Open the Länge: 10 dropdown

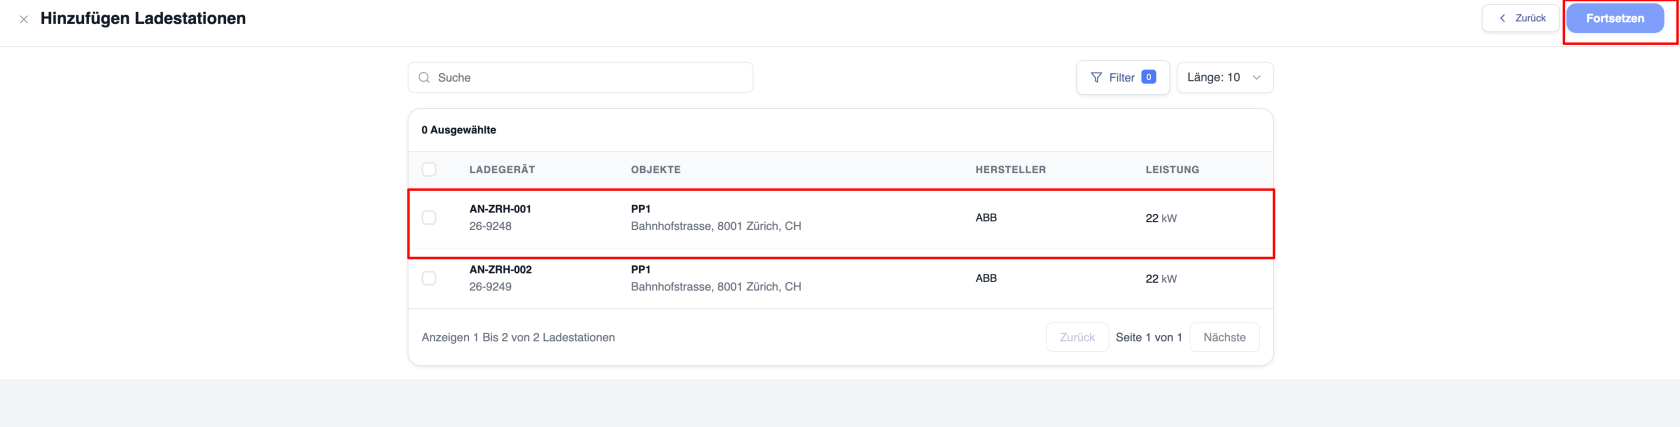coord(1225,77)
